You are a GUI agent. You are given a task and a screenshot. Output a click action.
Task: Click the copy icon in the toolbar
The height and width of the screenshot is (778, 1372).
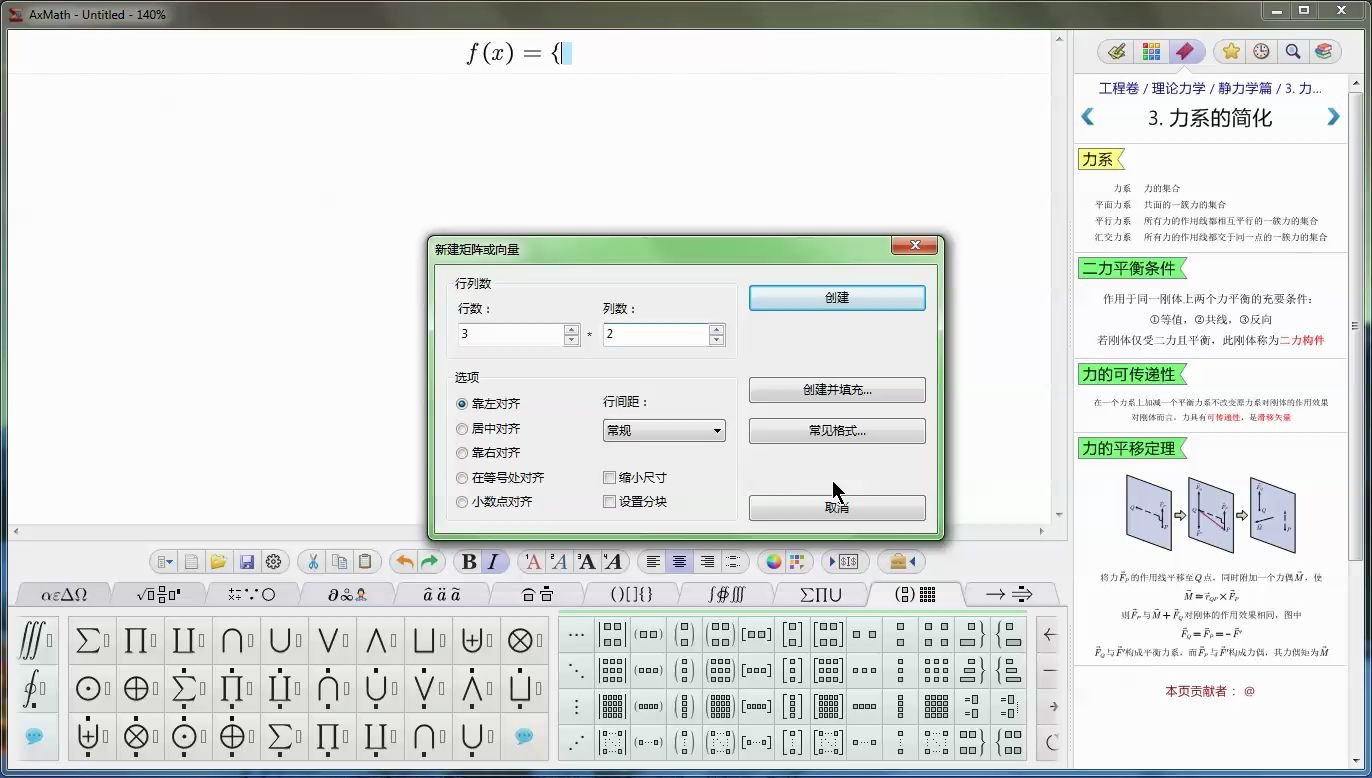pos(339,562)
